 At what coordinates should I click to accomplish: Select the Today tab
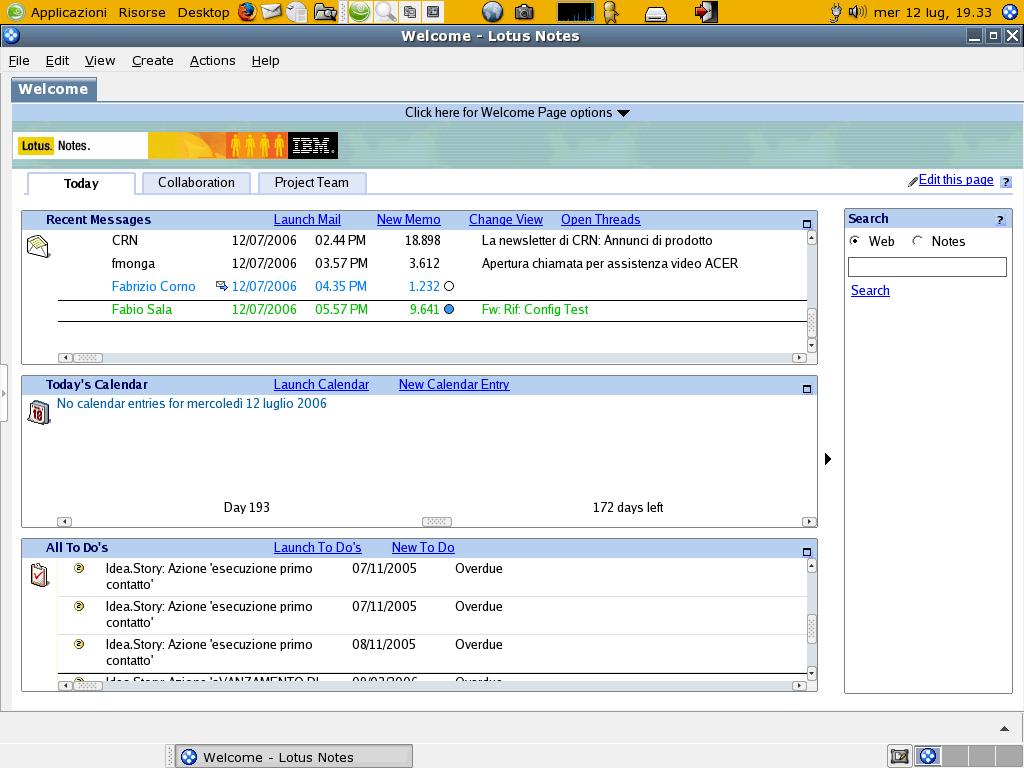pyautogui.click(x=81, y=184)
